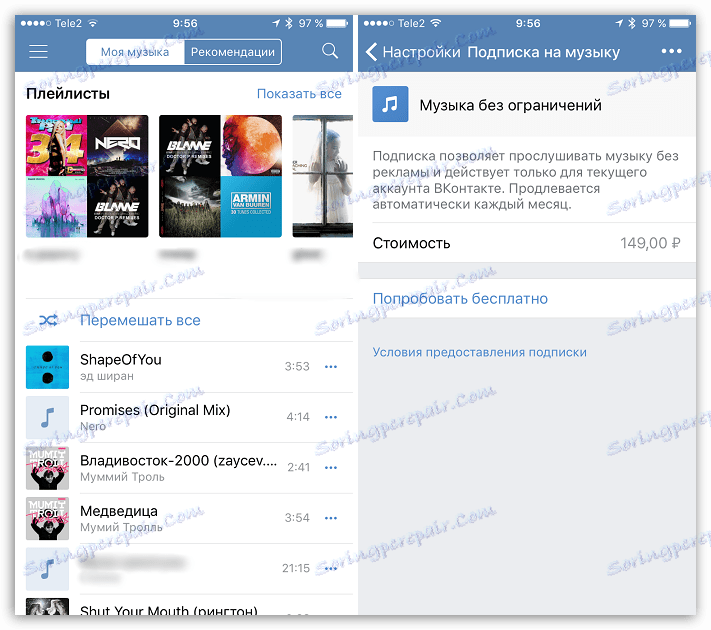
Task: Tap the Медведица album cover
Action: coord(47,518)
